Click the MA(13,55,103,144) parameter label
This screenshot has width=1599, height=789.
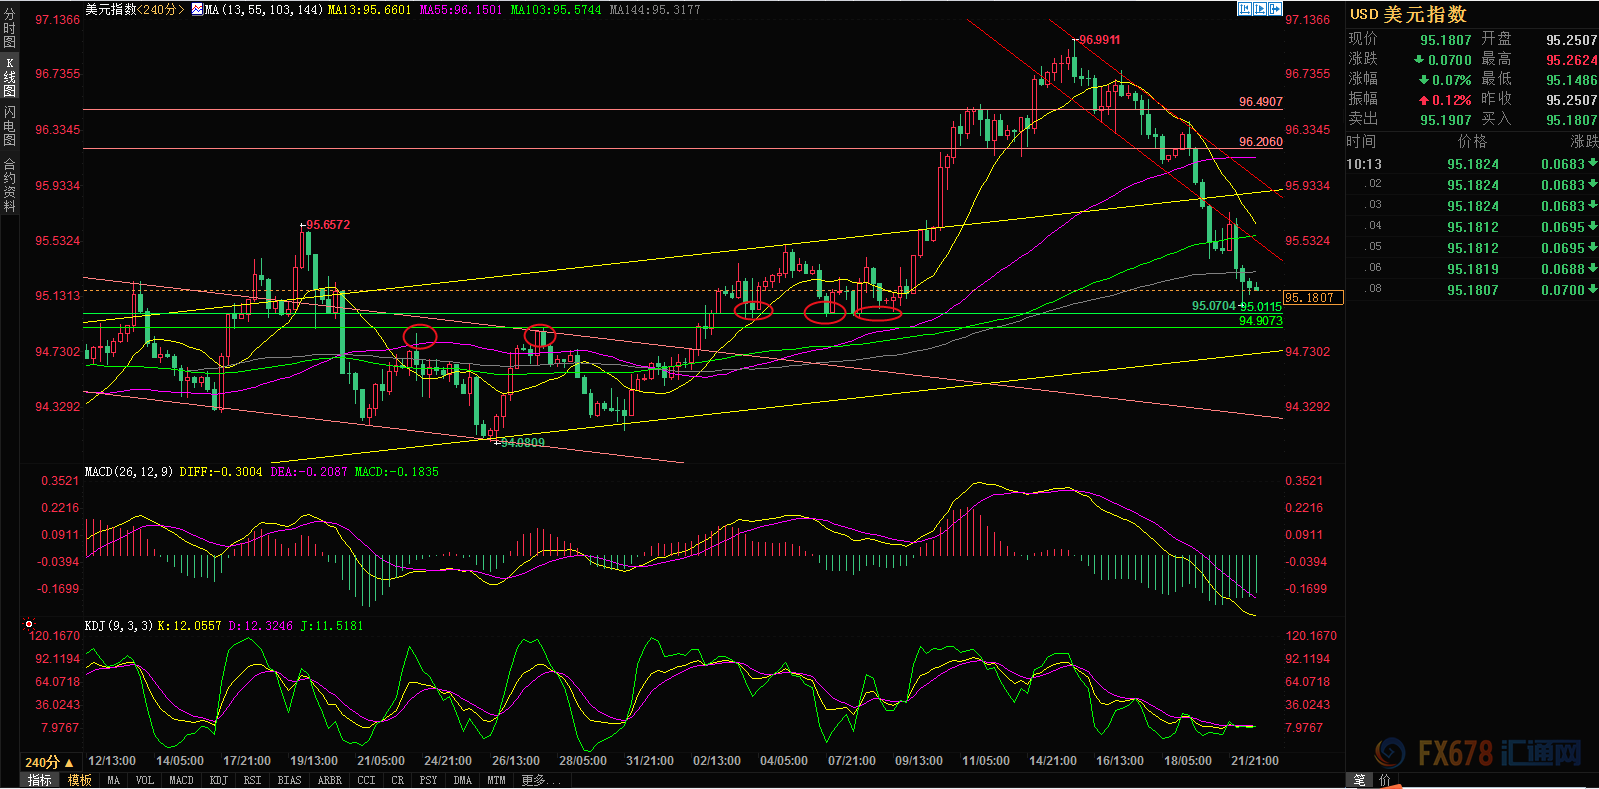point(264,9)
